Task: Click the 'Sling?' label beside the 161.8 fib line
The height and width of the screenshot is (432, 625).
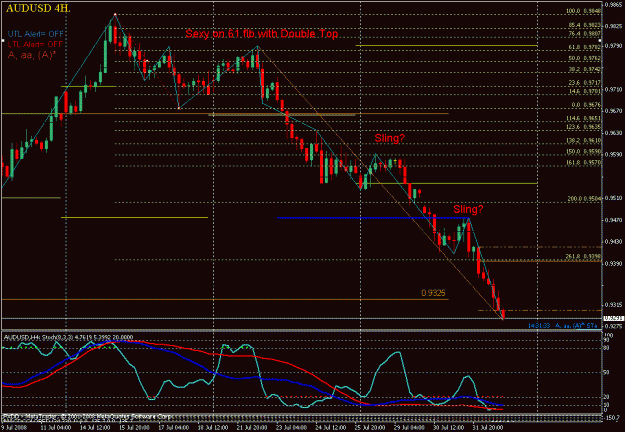Action: point(389,138)
